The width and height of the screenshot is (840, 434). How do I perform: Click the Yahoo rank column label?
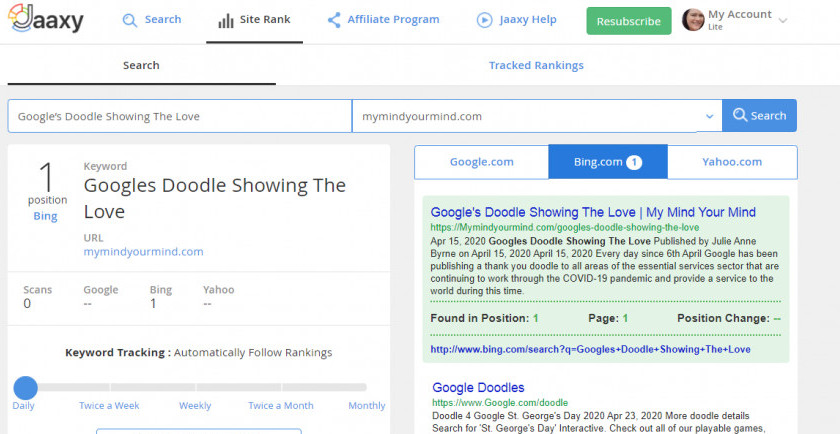[x=219, y=290]
